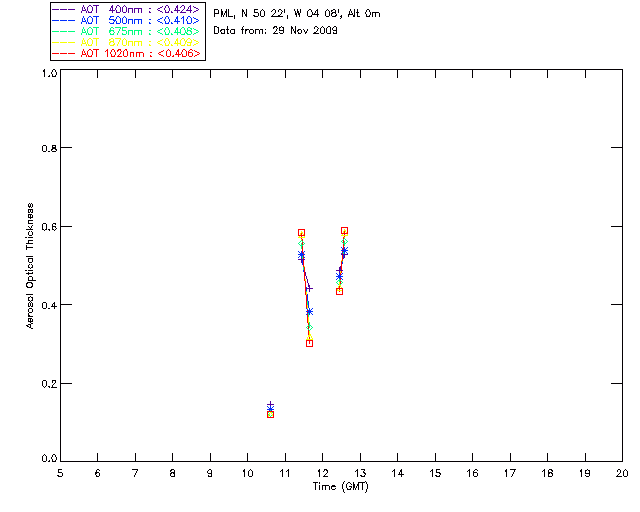Click the 0.2 y-axis tick label
Screen dimensions: 640x512
[49, 384]
